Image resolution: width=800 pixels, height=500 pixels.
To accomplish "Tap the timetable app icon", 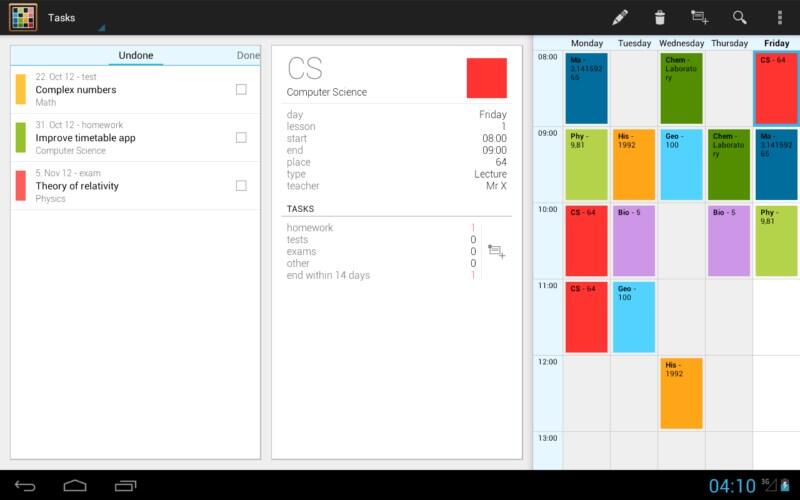I will [x=23, y=17].
